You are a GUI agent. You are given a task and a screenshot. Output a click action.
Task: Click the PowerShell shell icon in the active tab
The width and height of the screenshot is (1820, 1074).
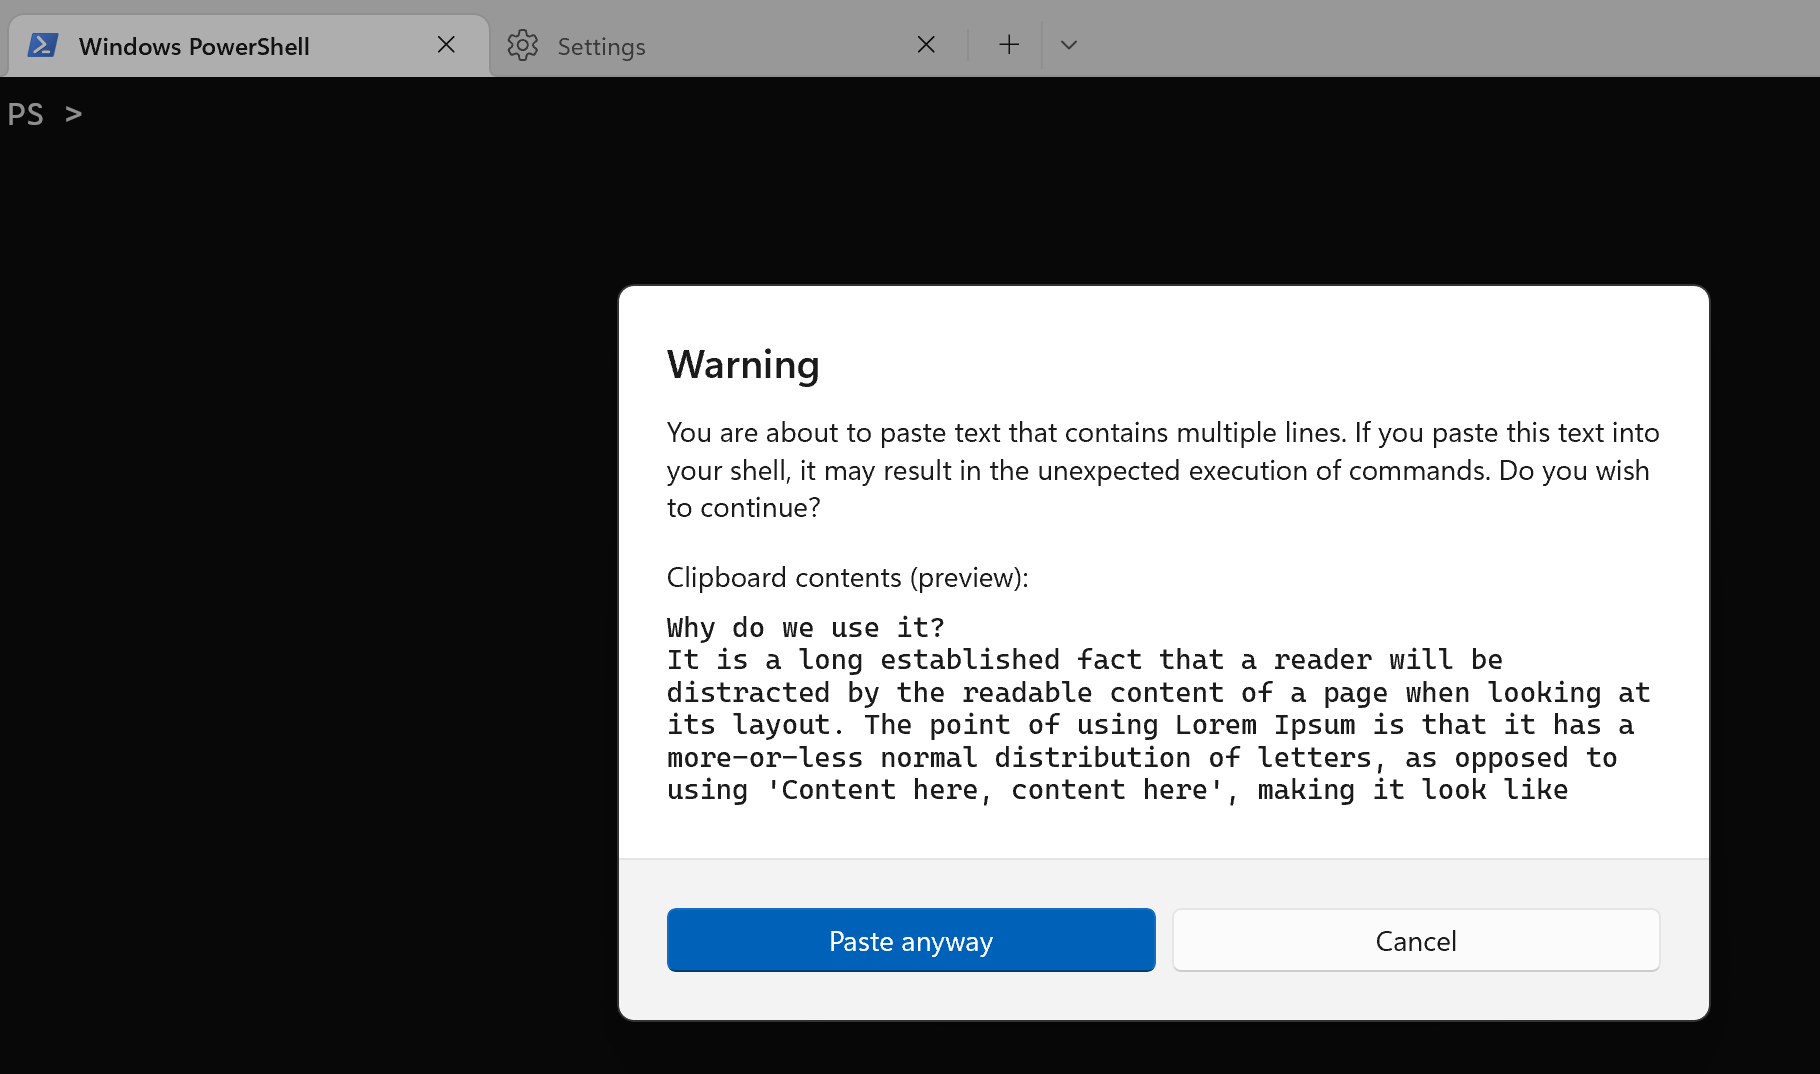coord(42,45)
